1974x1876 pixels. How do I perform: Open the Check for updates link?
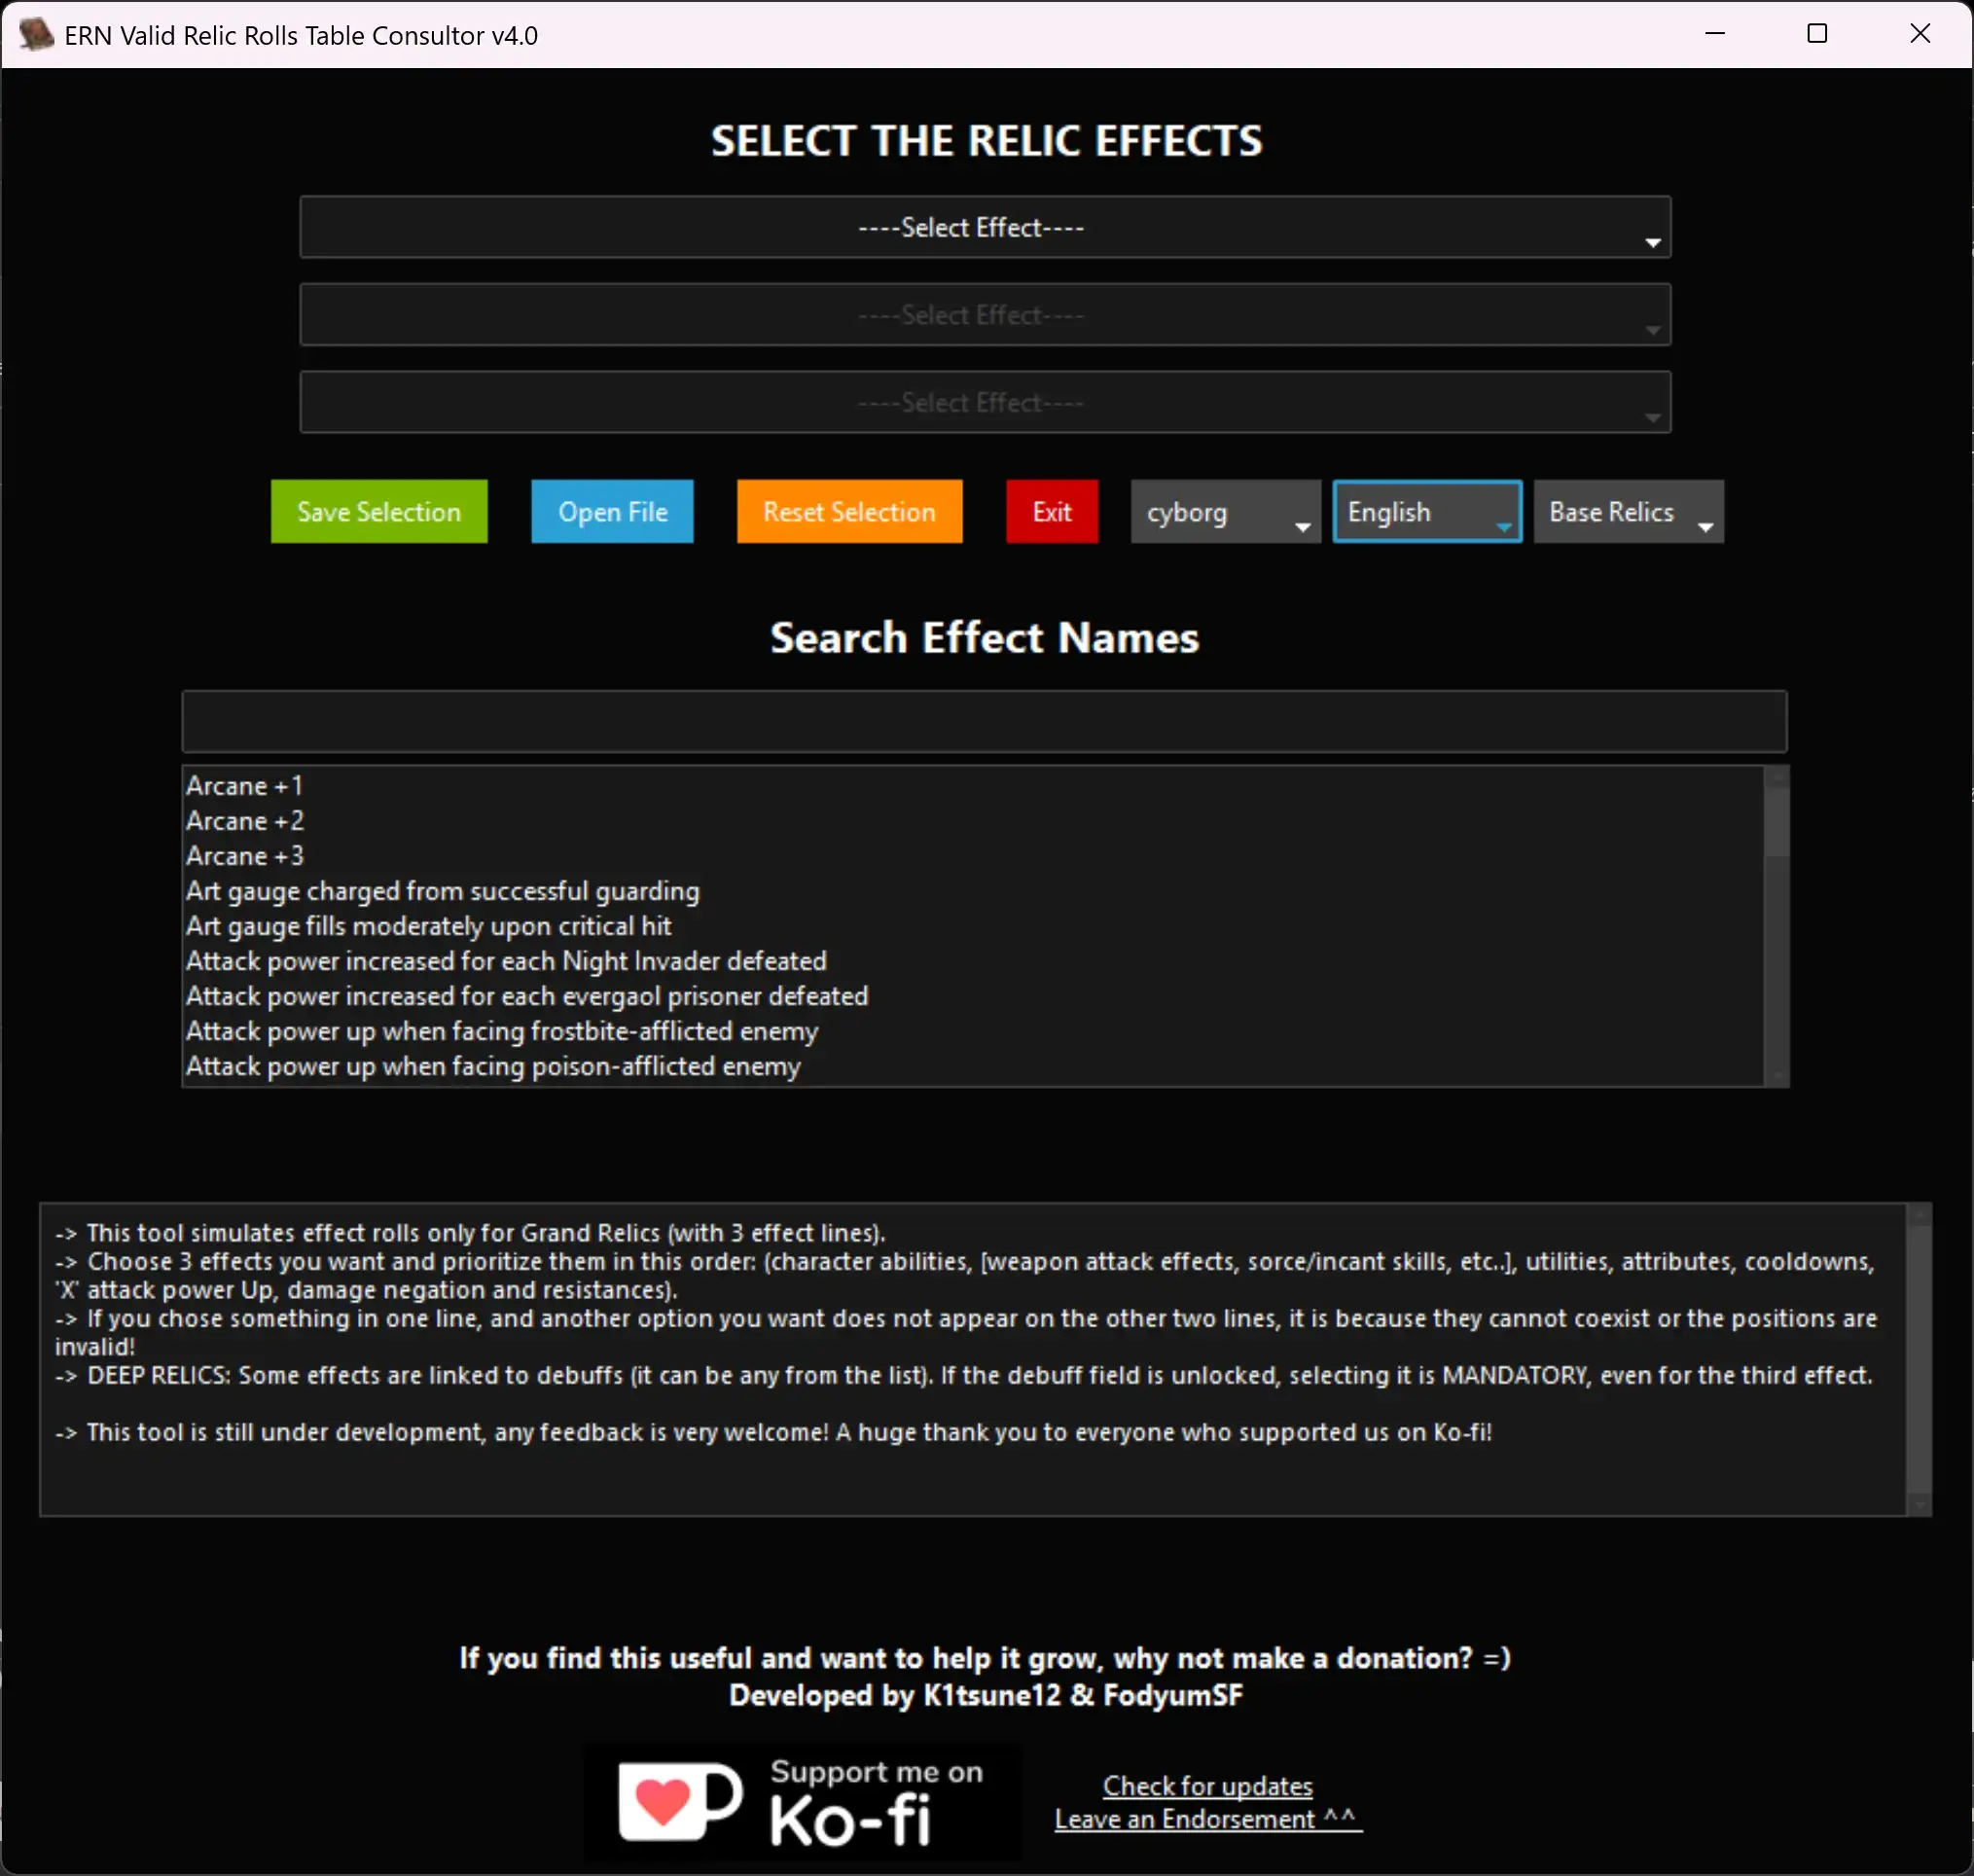(1207, 1786)
